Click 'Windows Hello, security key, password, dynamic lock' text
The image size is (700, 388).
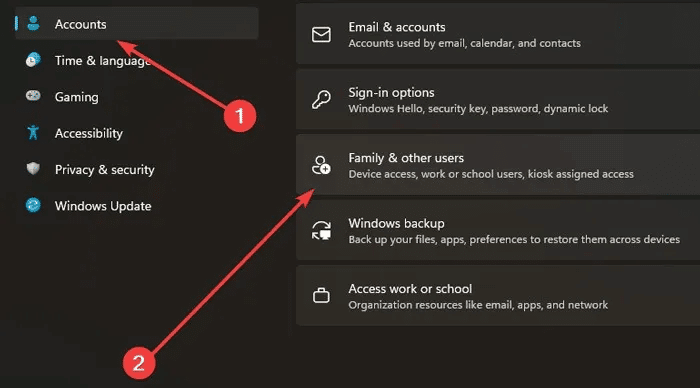(x=478, y=108)
